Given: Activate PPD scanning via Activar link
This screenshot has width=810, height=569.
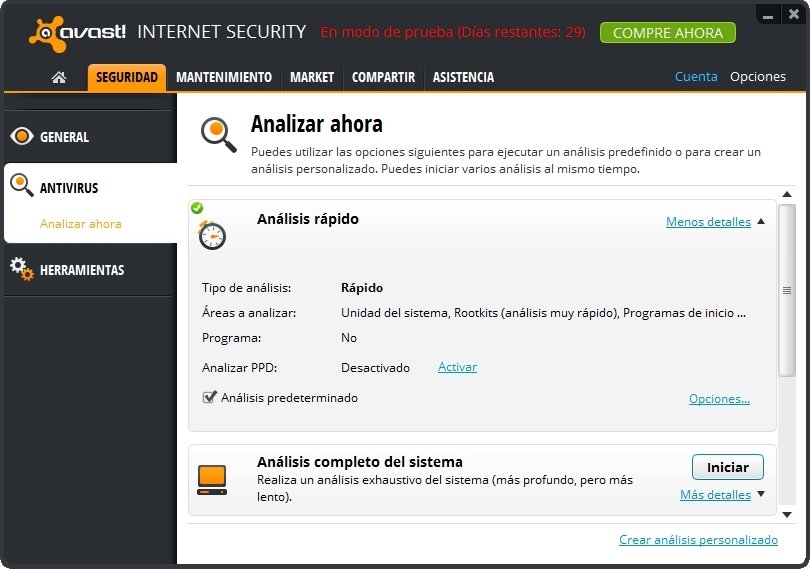Looking at the screenshot, I should 457,367.
